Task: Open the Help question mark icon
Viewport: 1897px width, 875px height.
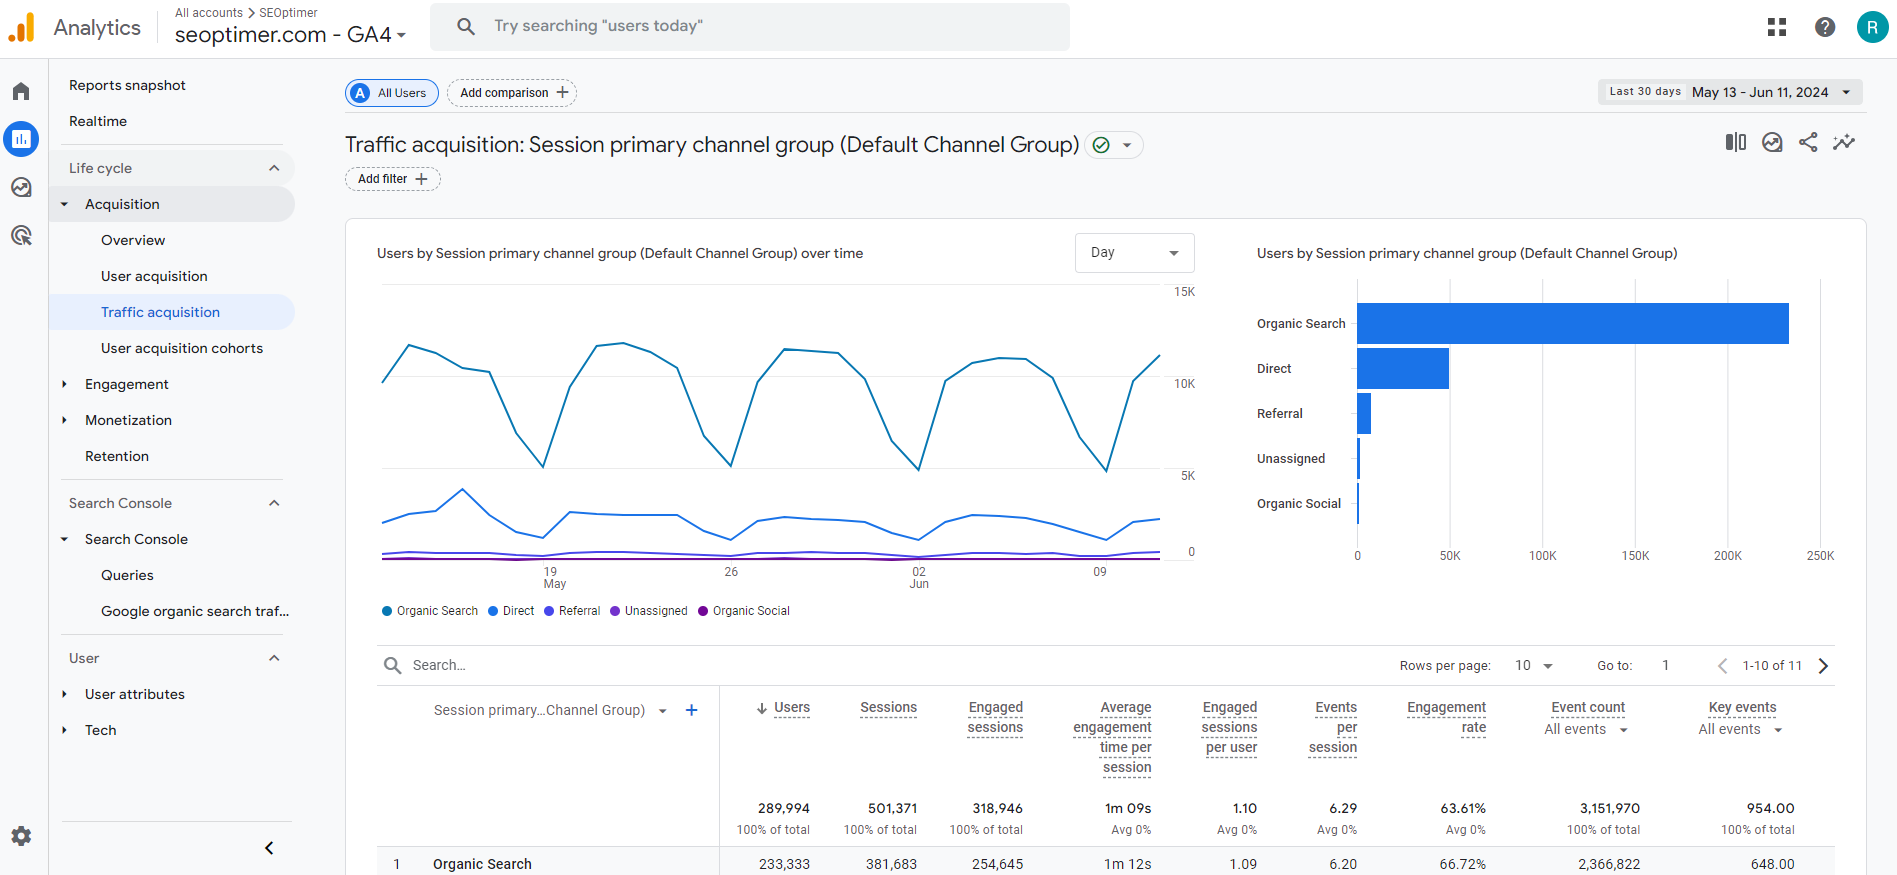Action: [1824, 27]
